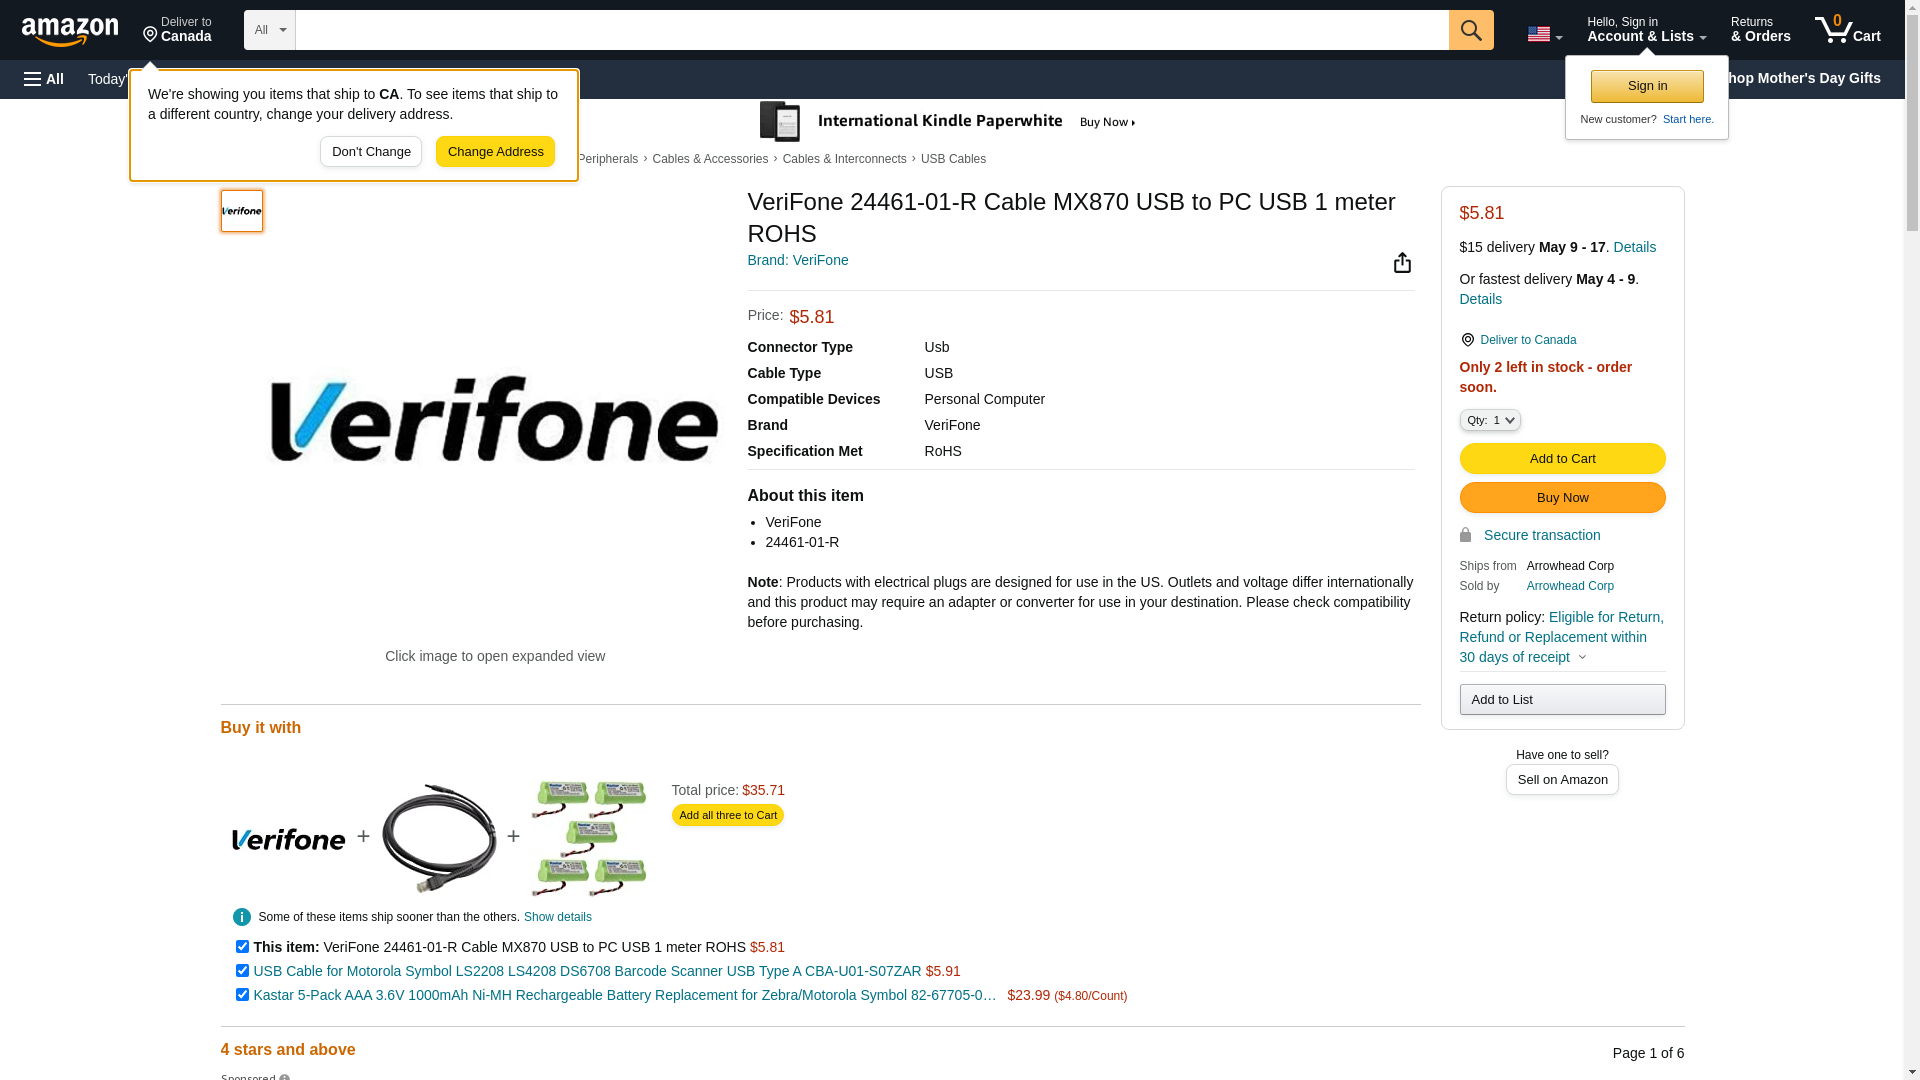This screenshot has width=1920, height=1080.
Task: Click the Add to Cart button
Action: tap(1562, 458)
